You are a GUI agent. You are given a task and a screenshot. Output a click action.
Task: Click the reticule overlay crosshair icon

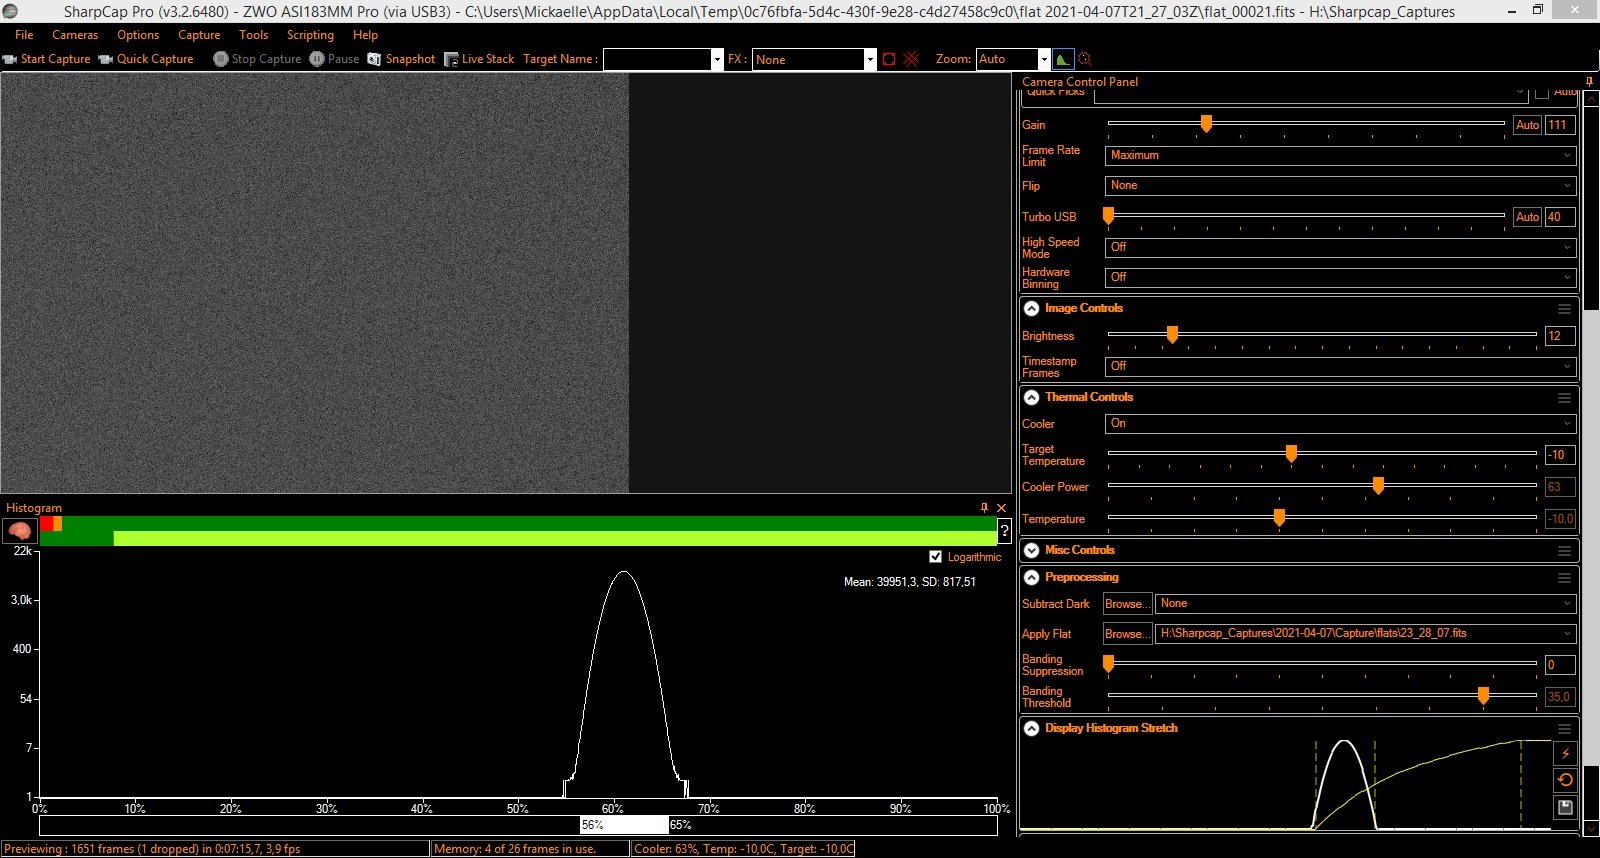(x=911, y=59)
